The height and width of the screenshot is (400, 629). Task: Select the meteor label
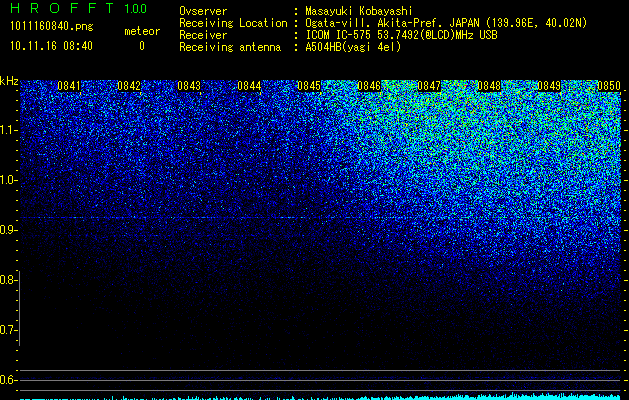coord(142,31)
